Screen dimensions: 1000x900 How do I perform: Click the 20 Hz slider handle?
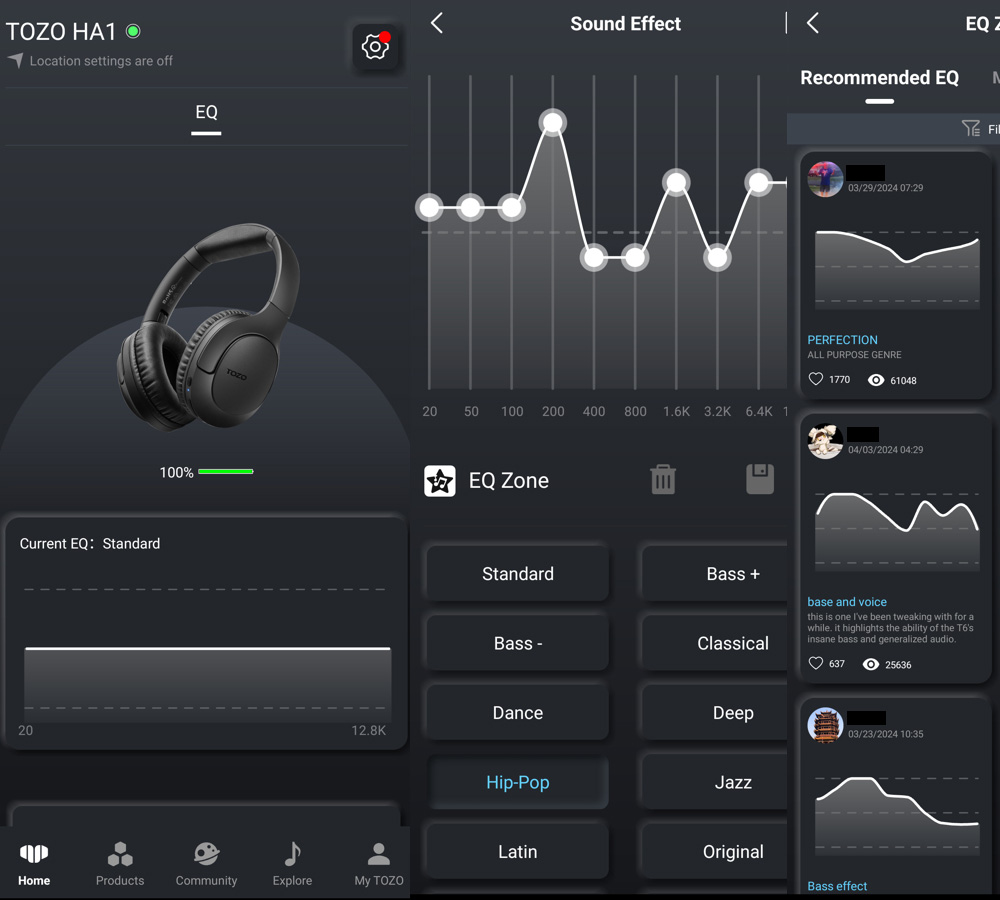pos(429,207)
